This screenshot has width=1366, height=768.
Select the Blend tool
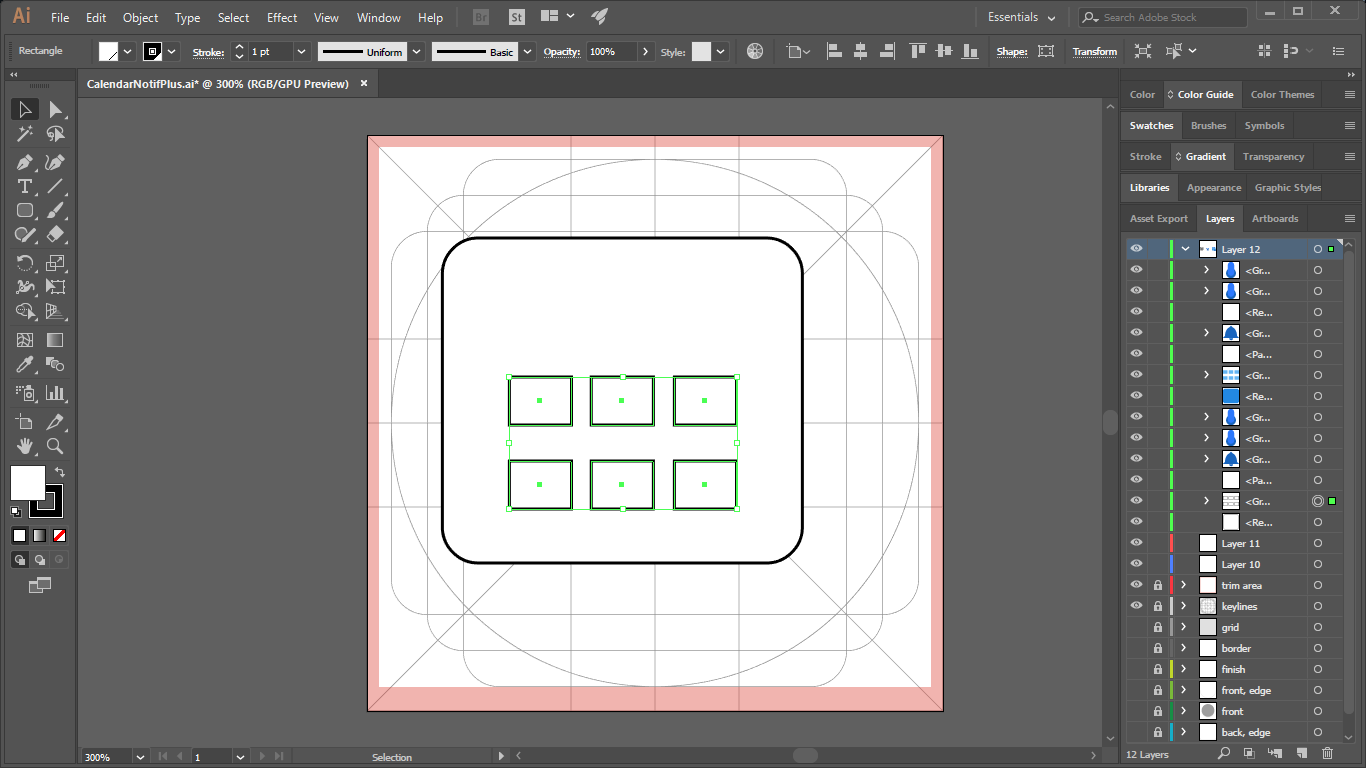tap(56, 364)
